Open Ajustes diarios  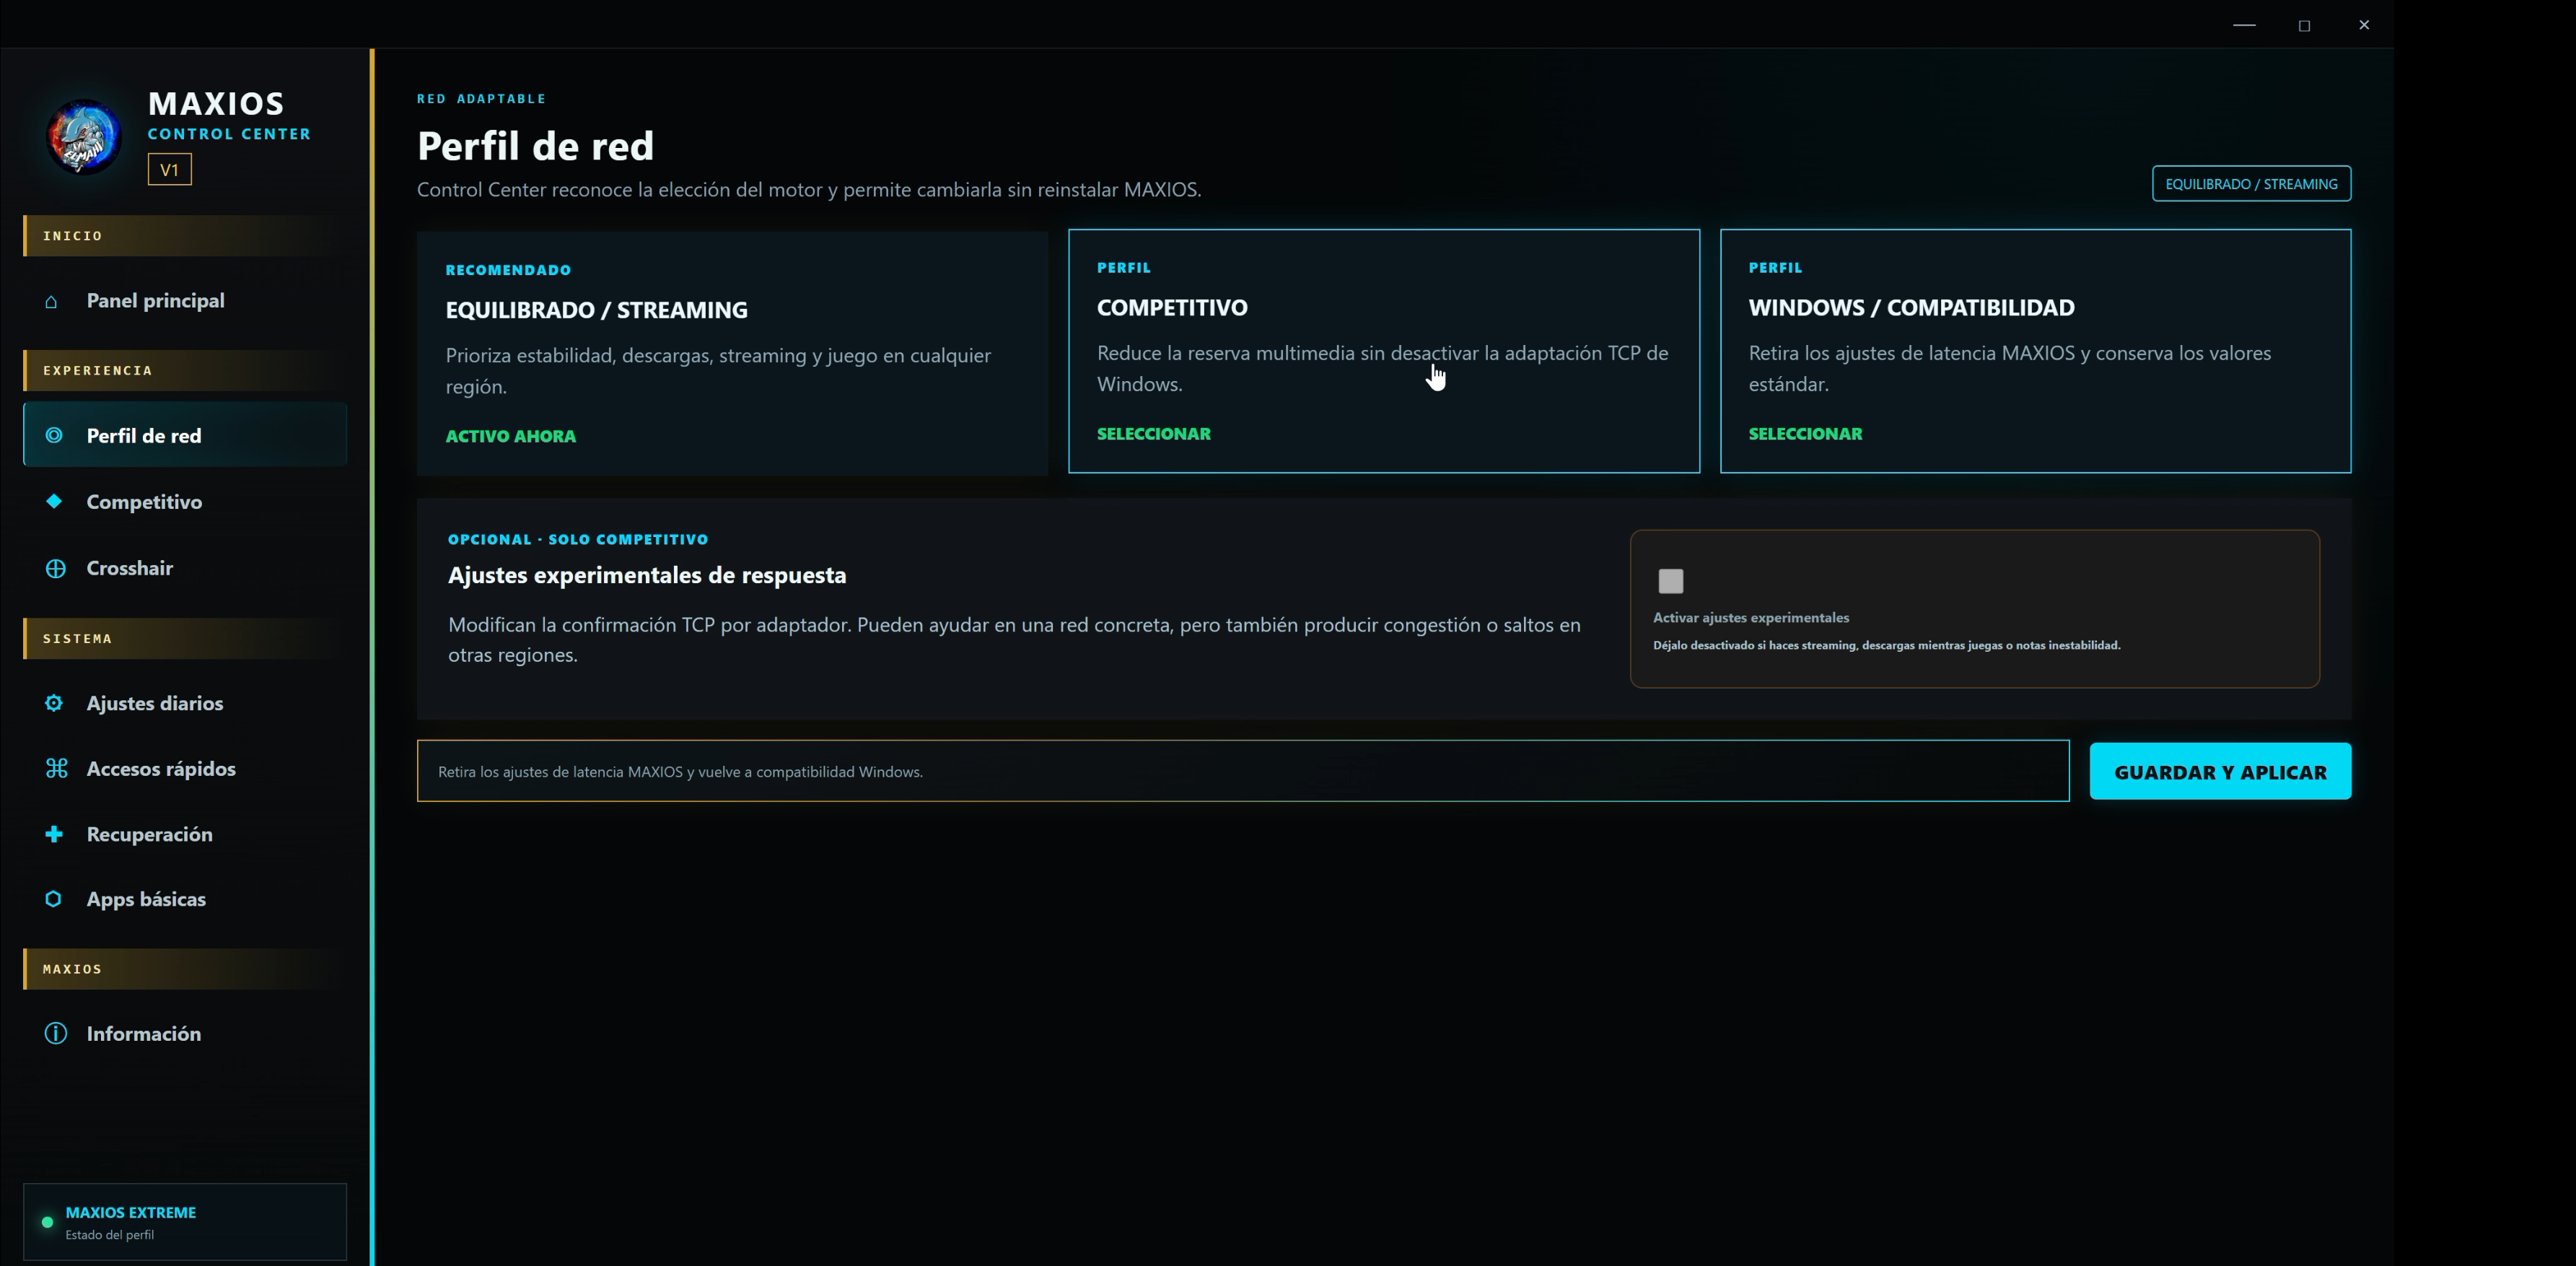[185, 703]
